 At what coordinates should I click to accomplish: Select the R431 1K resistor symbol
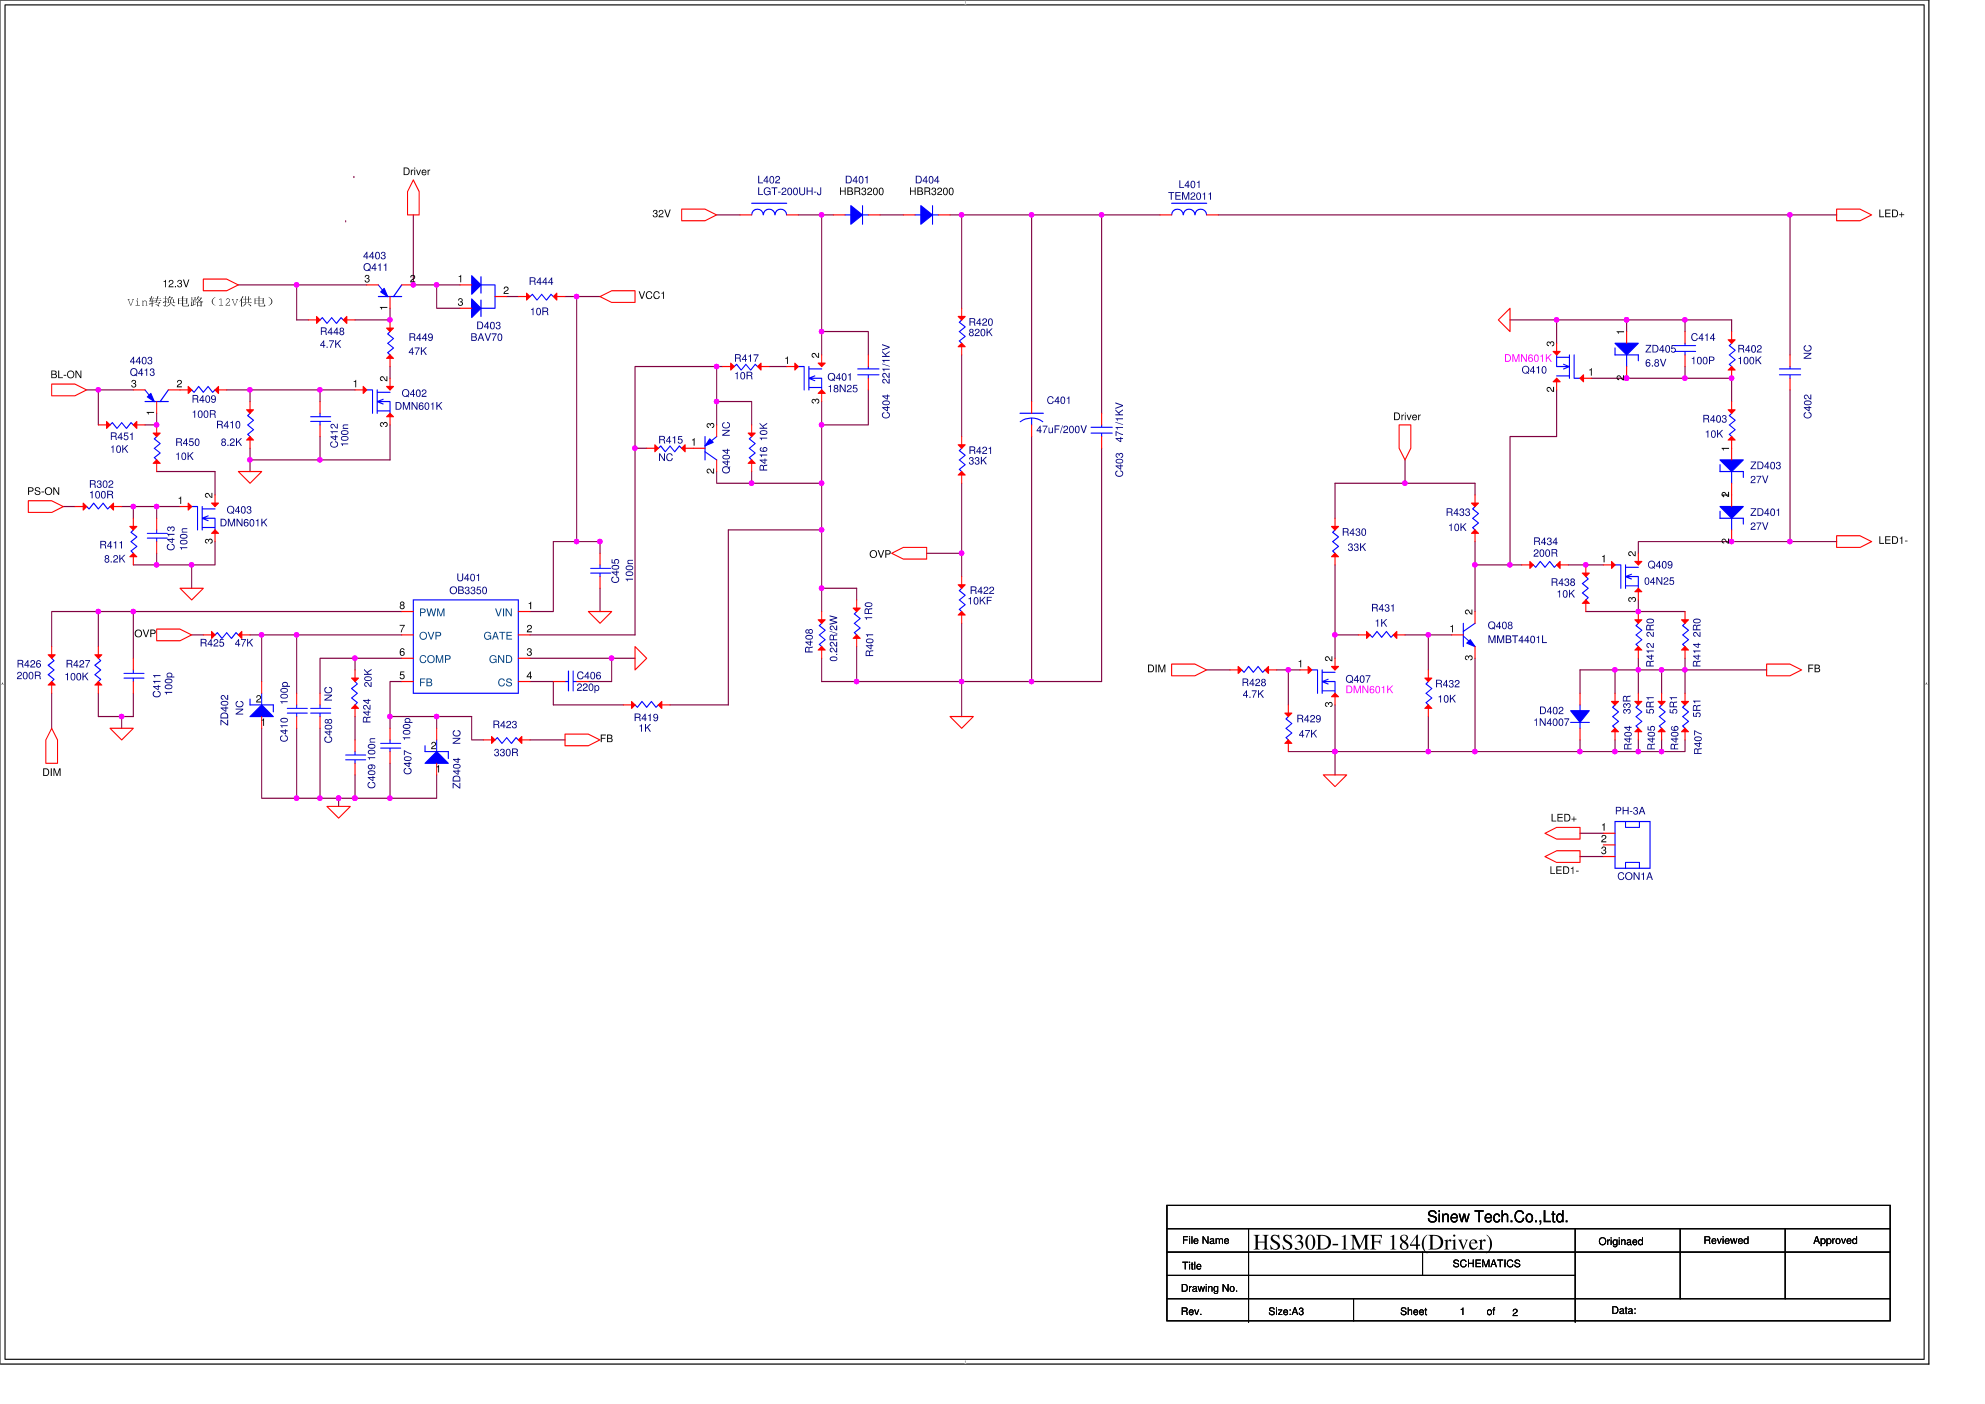click(x=1382, y=635)
